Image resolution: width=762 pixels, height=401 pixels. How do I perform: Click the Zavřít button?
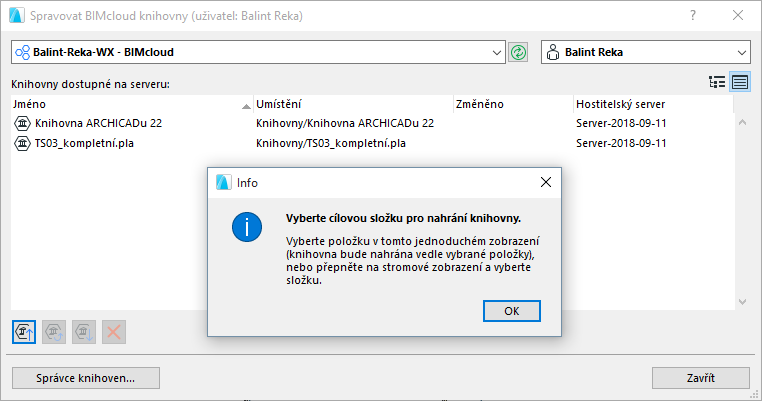(x=700, y=378)
